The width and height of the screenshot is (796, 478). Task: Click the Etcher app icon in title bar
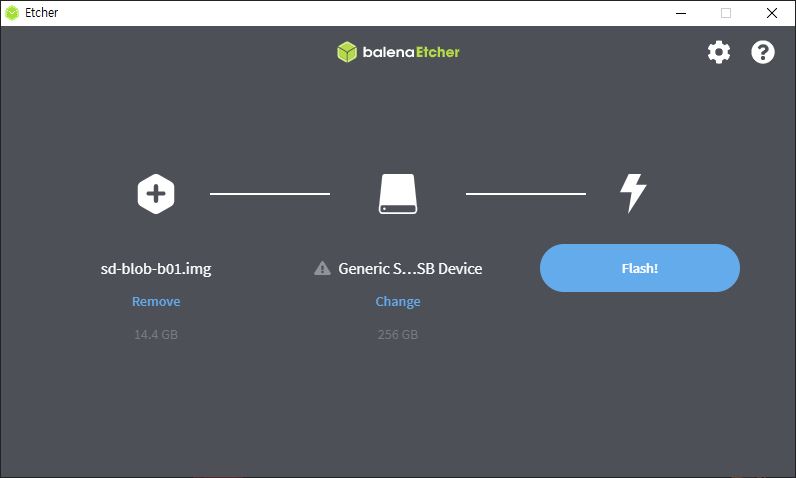tap(12, 13)
